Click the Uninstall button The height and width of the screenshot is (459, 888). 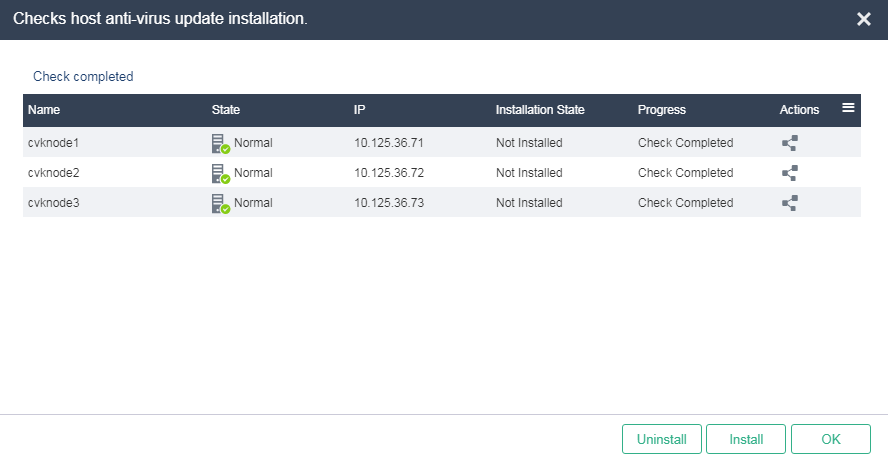661,439
